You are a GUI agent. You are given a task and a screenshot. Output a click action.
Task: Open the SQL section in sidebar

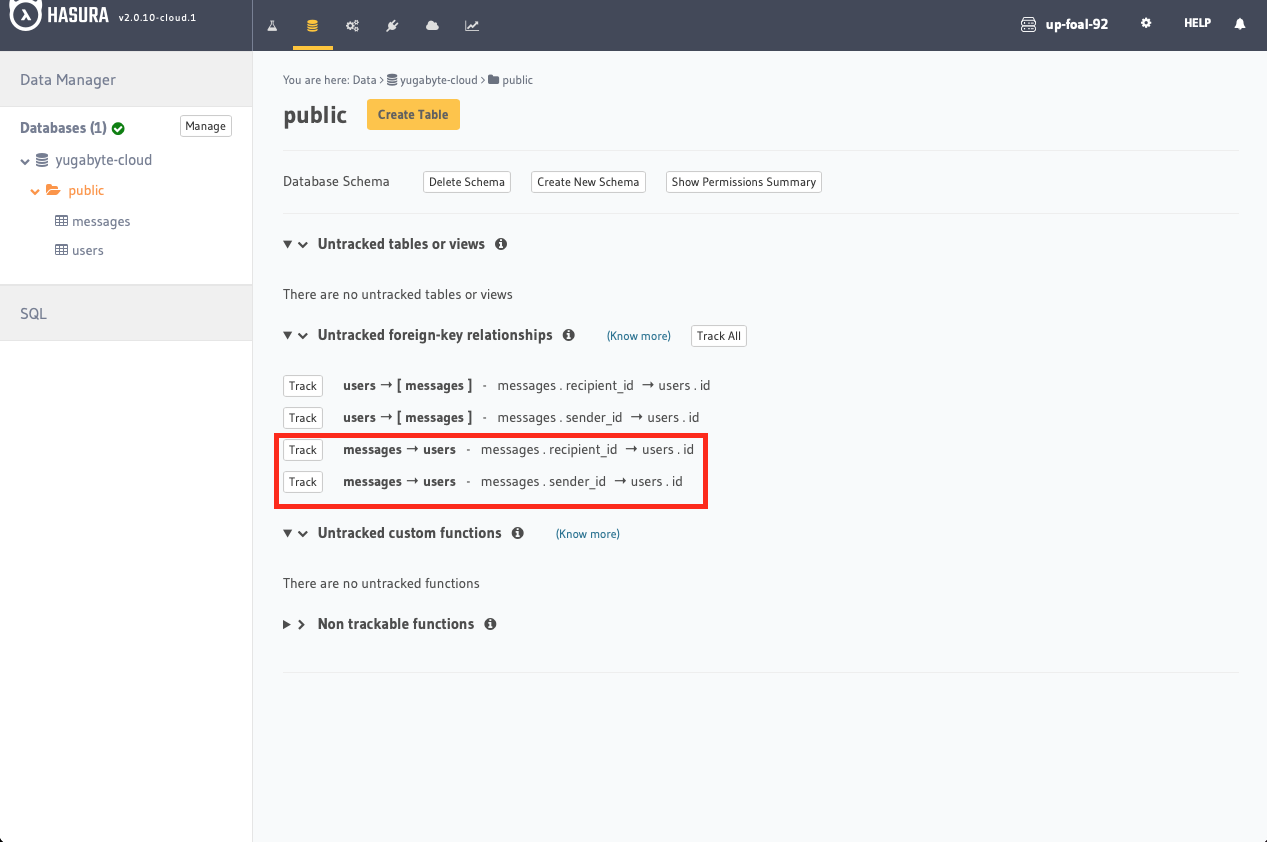[33, 313]
